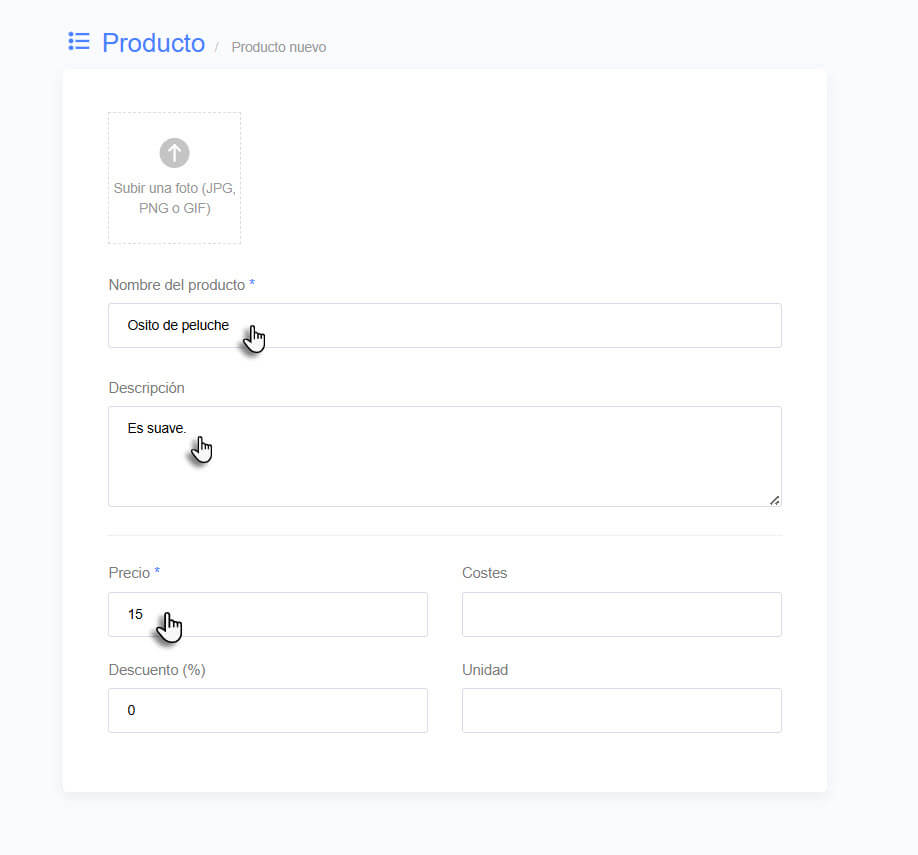Select the Descuento (%) input field
Screen dimensions: 918x855
[x=268, y=710]
